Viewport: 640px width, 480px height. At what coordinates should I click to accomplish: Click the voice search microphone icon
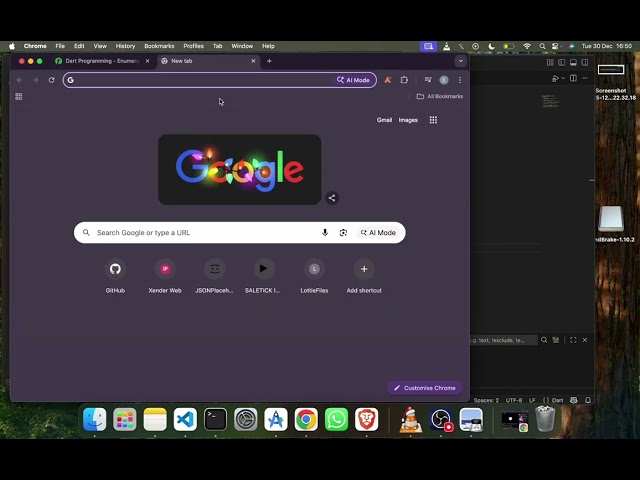pos(324,233)
